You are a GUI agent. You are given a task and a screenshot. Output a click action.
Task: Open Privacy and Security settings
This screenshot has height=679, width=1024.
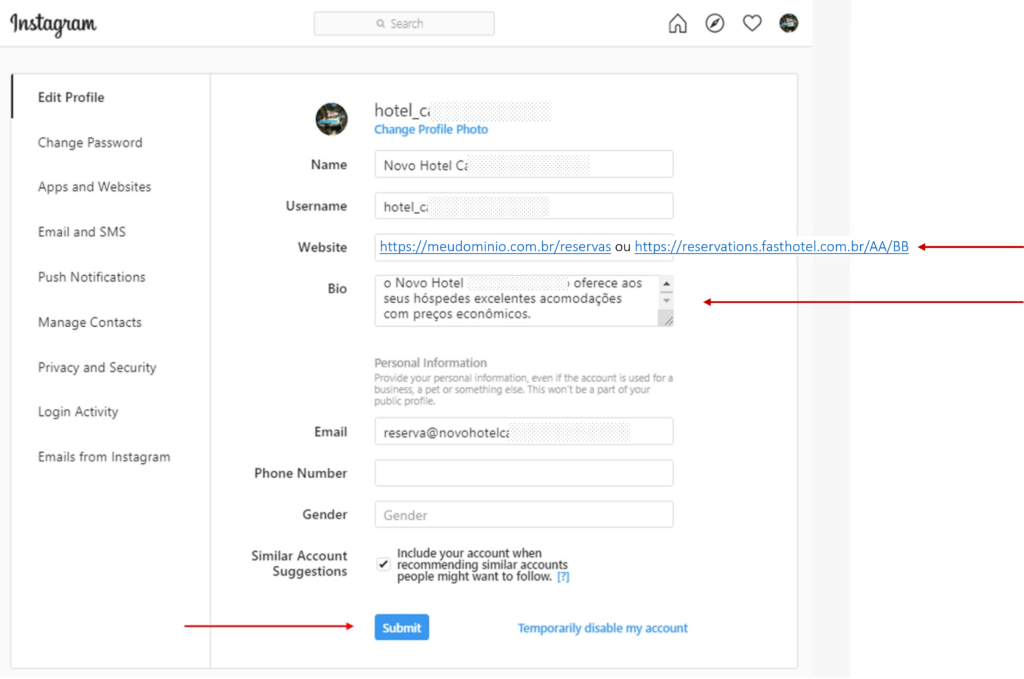(x=97, y=367)
